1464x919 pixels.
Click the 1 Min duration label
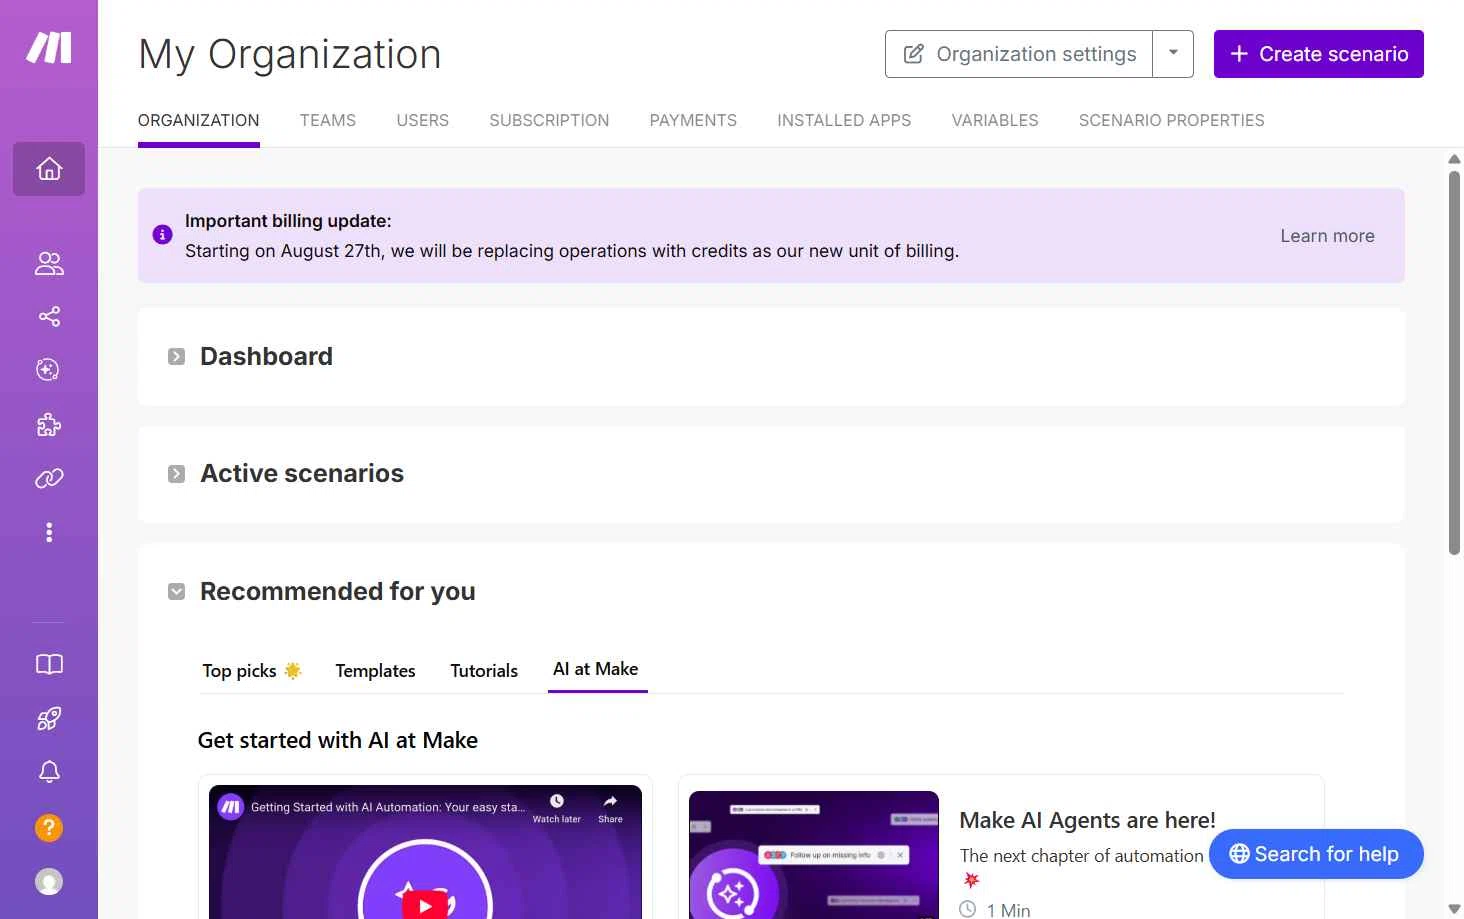(x=1008, y=910)
